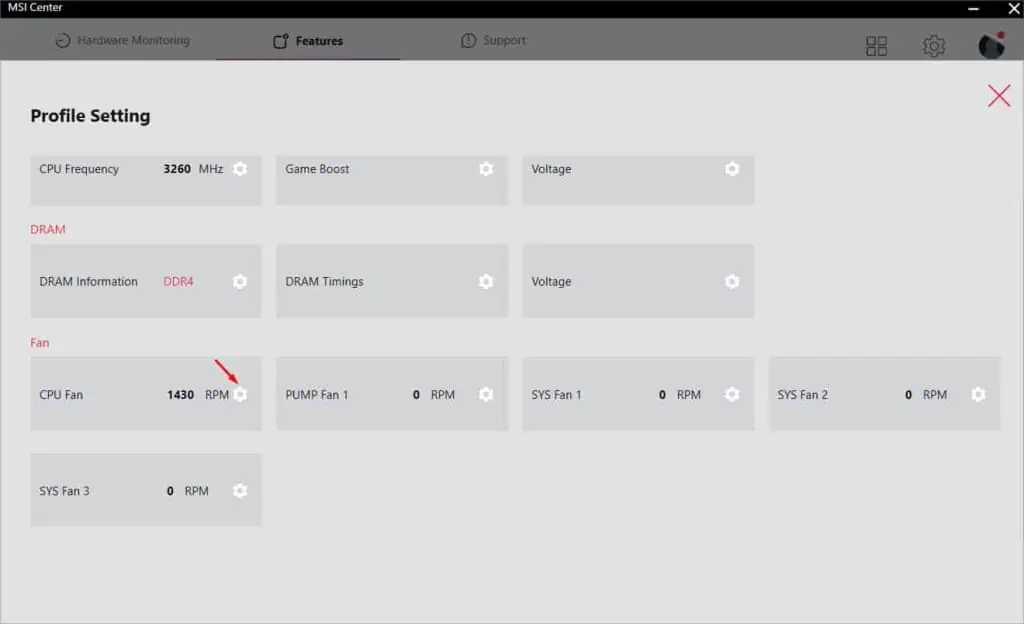Open DRAM Timings configuration gear
1024x624 pixels.
click(x=486, y=281)
